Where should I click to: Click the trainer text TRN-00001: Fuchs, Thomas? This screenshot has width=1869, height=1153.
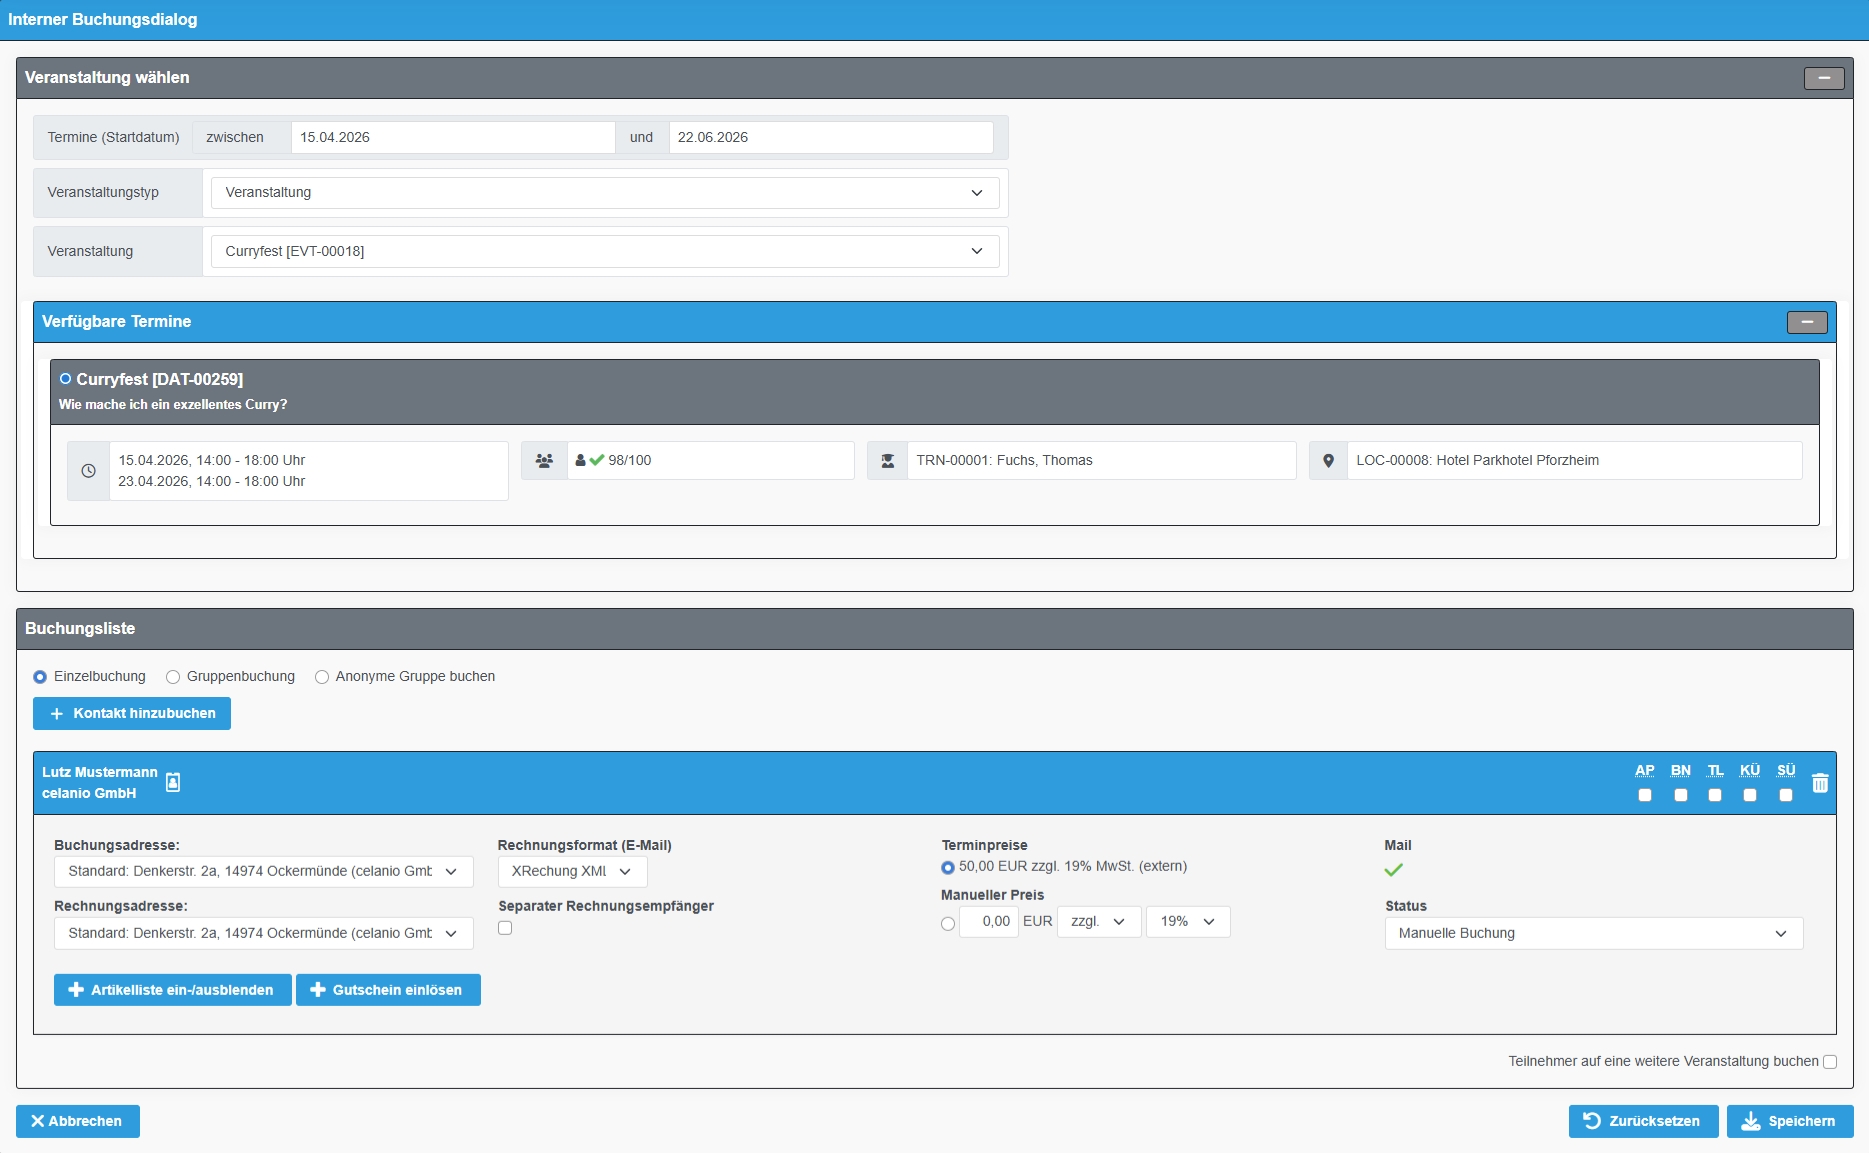pyautogui.click(x=1004, y=461)
